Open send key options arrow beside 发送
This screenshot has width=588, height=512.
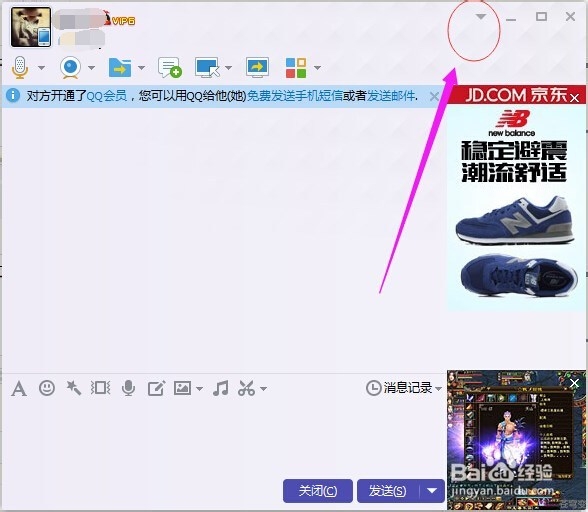[x=432, y=491]
